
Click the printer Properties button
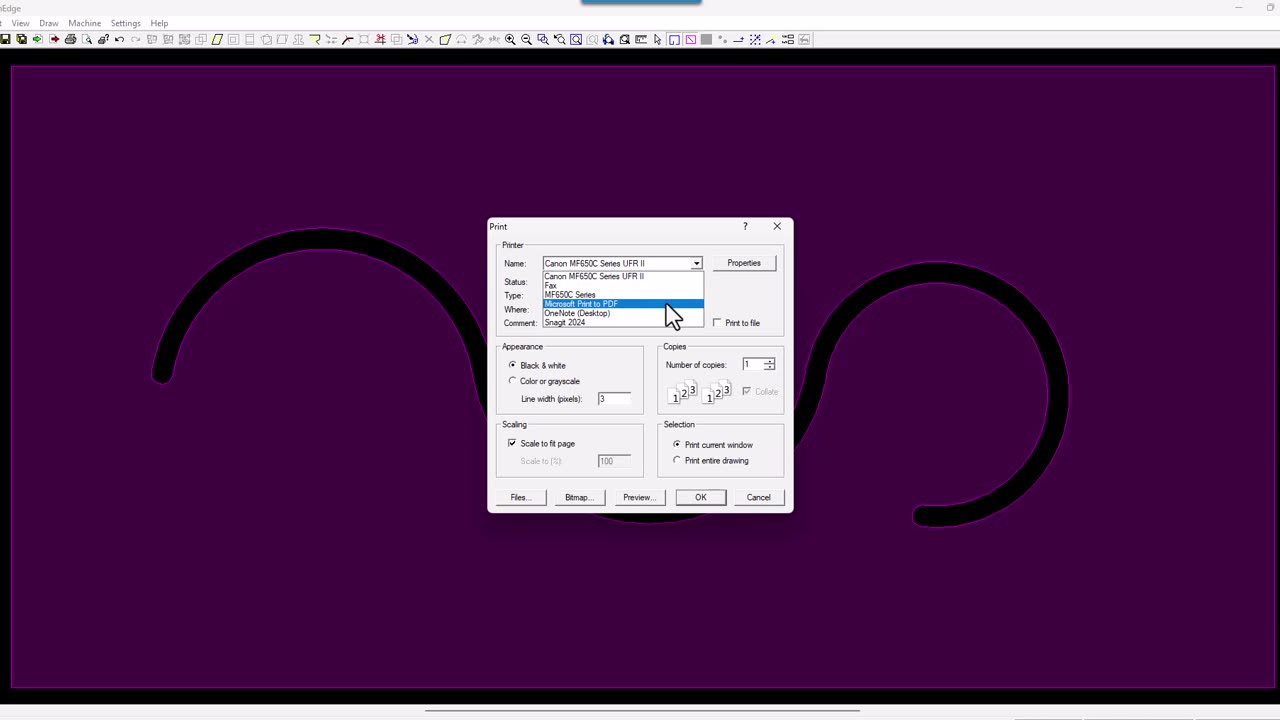click(744, 263)
